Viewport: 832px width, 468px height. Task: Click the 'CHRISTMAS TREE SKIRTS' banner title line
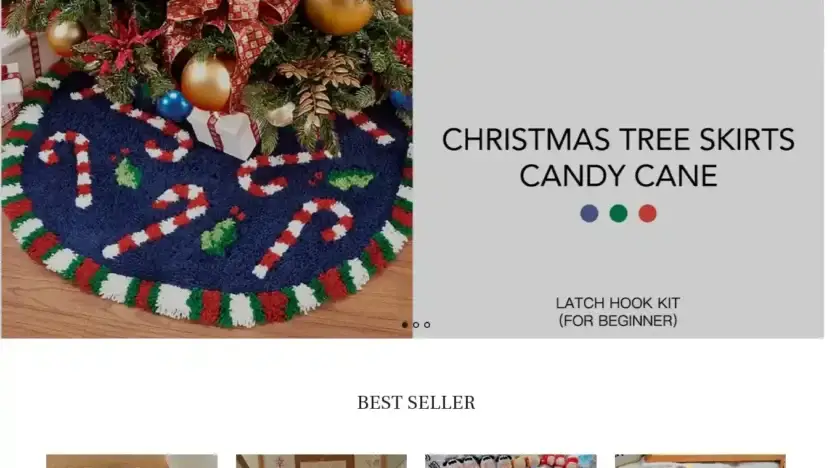click(x=618, y=140)
